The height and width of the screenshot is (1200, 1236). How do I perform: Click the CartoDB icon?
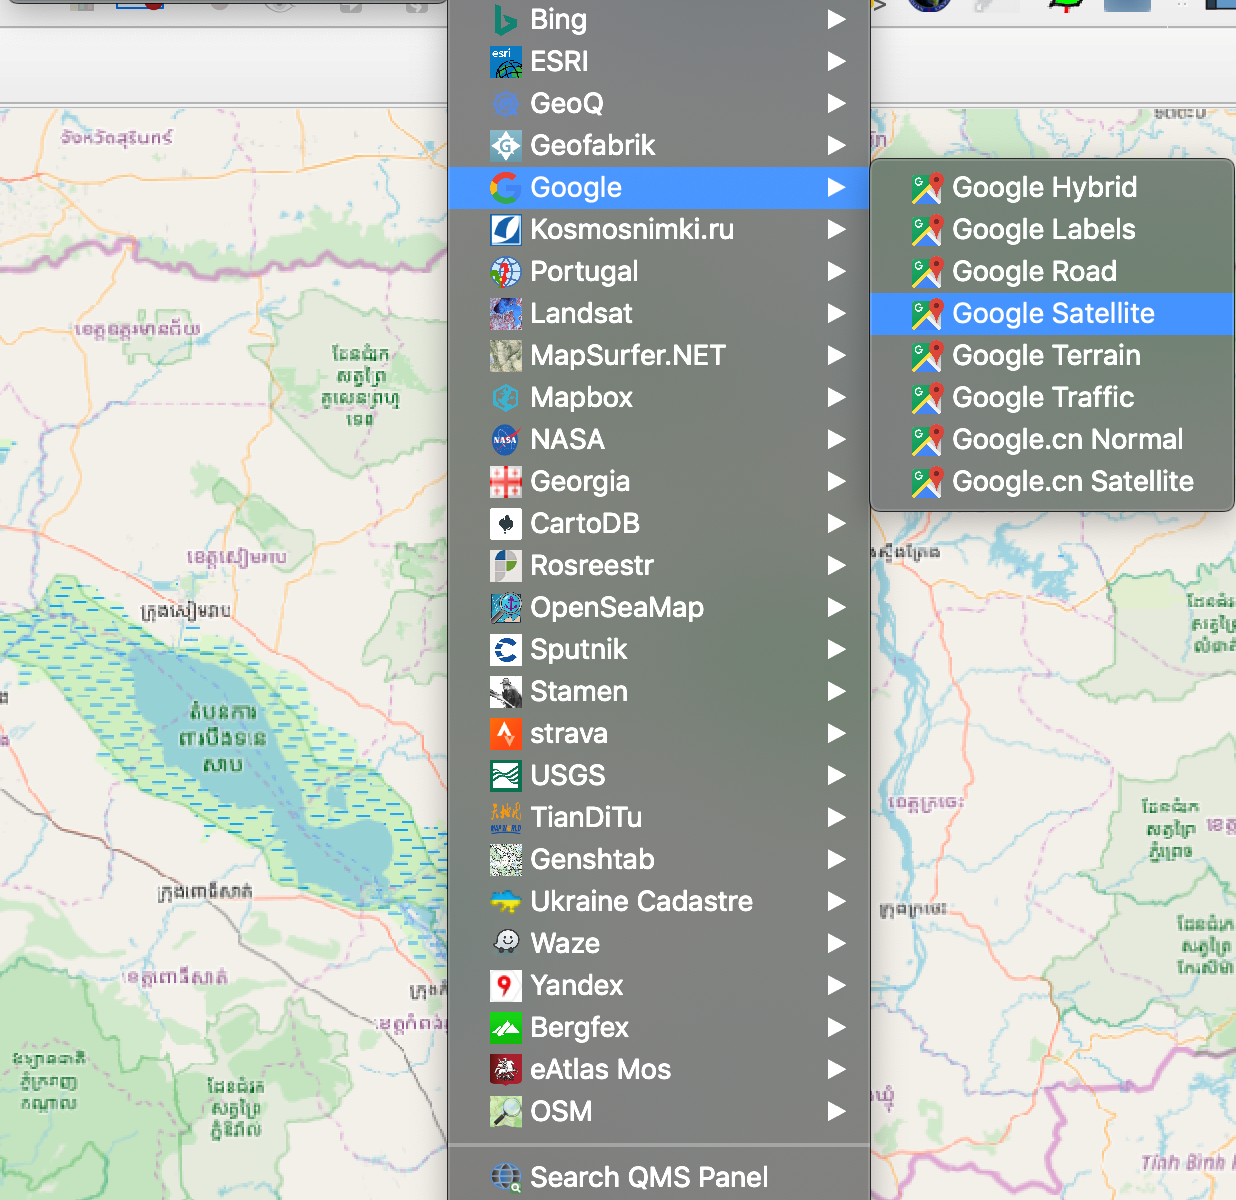click(506, 524)
